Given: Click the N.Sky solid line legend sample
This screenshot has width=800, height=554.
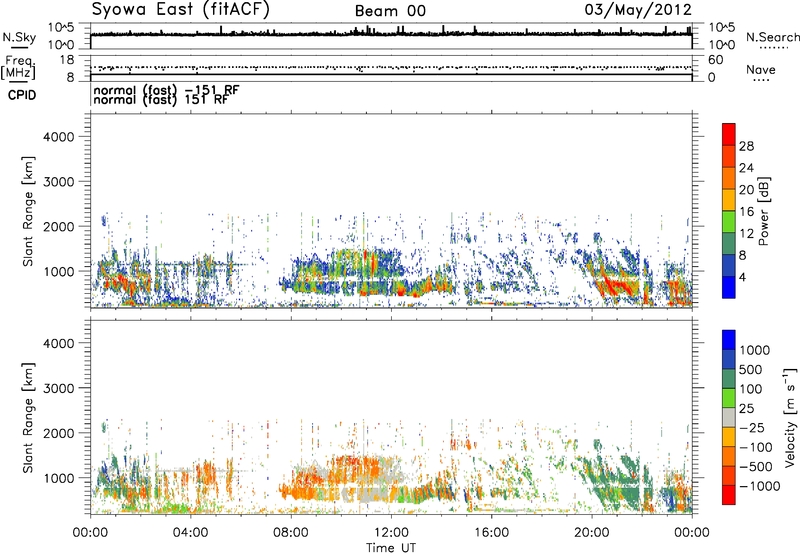Looking at the screenshot, I should tap(19, 47).
